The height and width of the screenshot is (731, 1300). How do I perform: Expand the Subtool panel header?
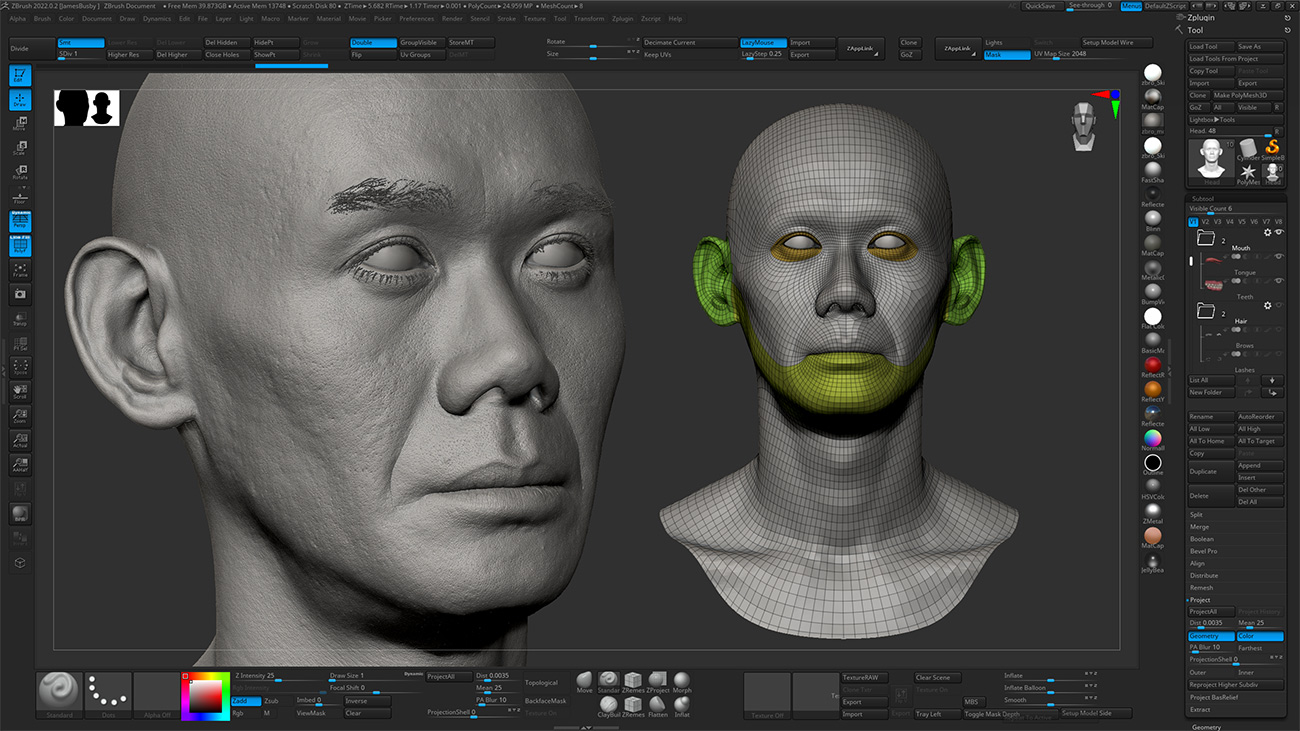click(x=1203, y=199)
